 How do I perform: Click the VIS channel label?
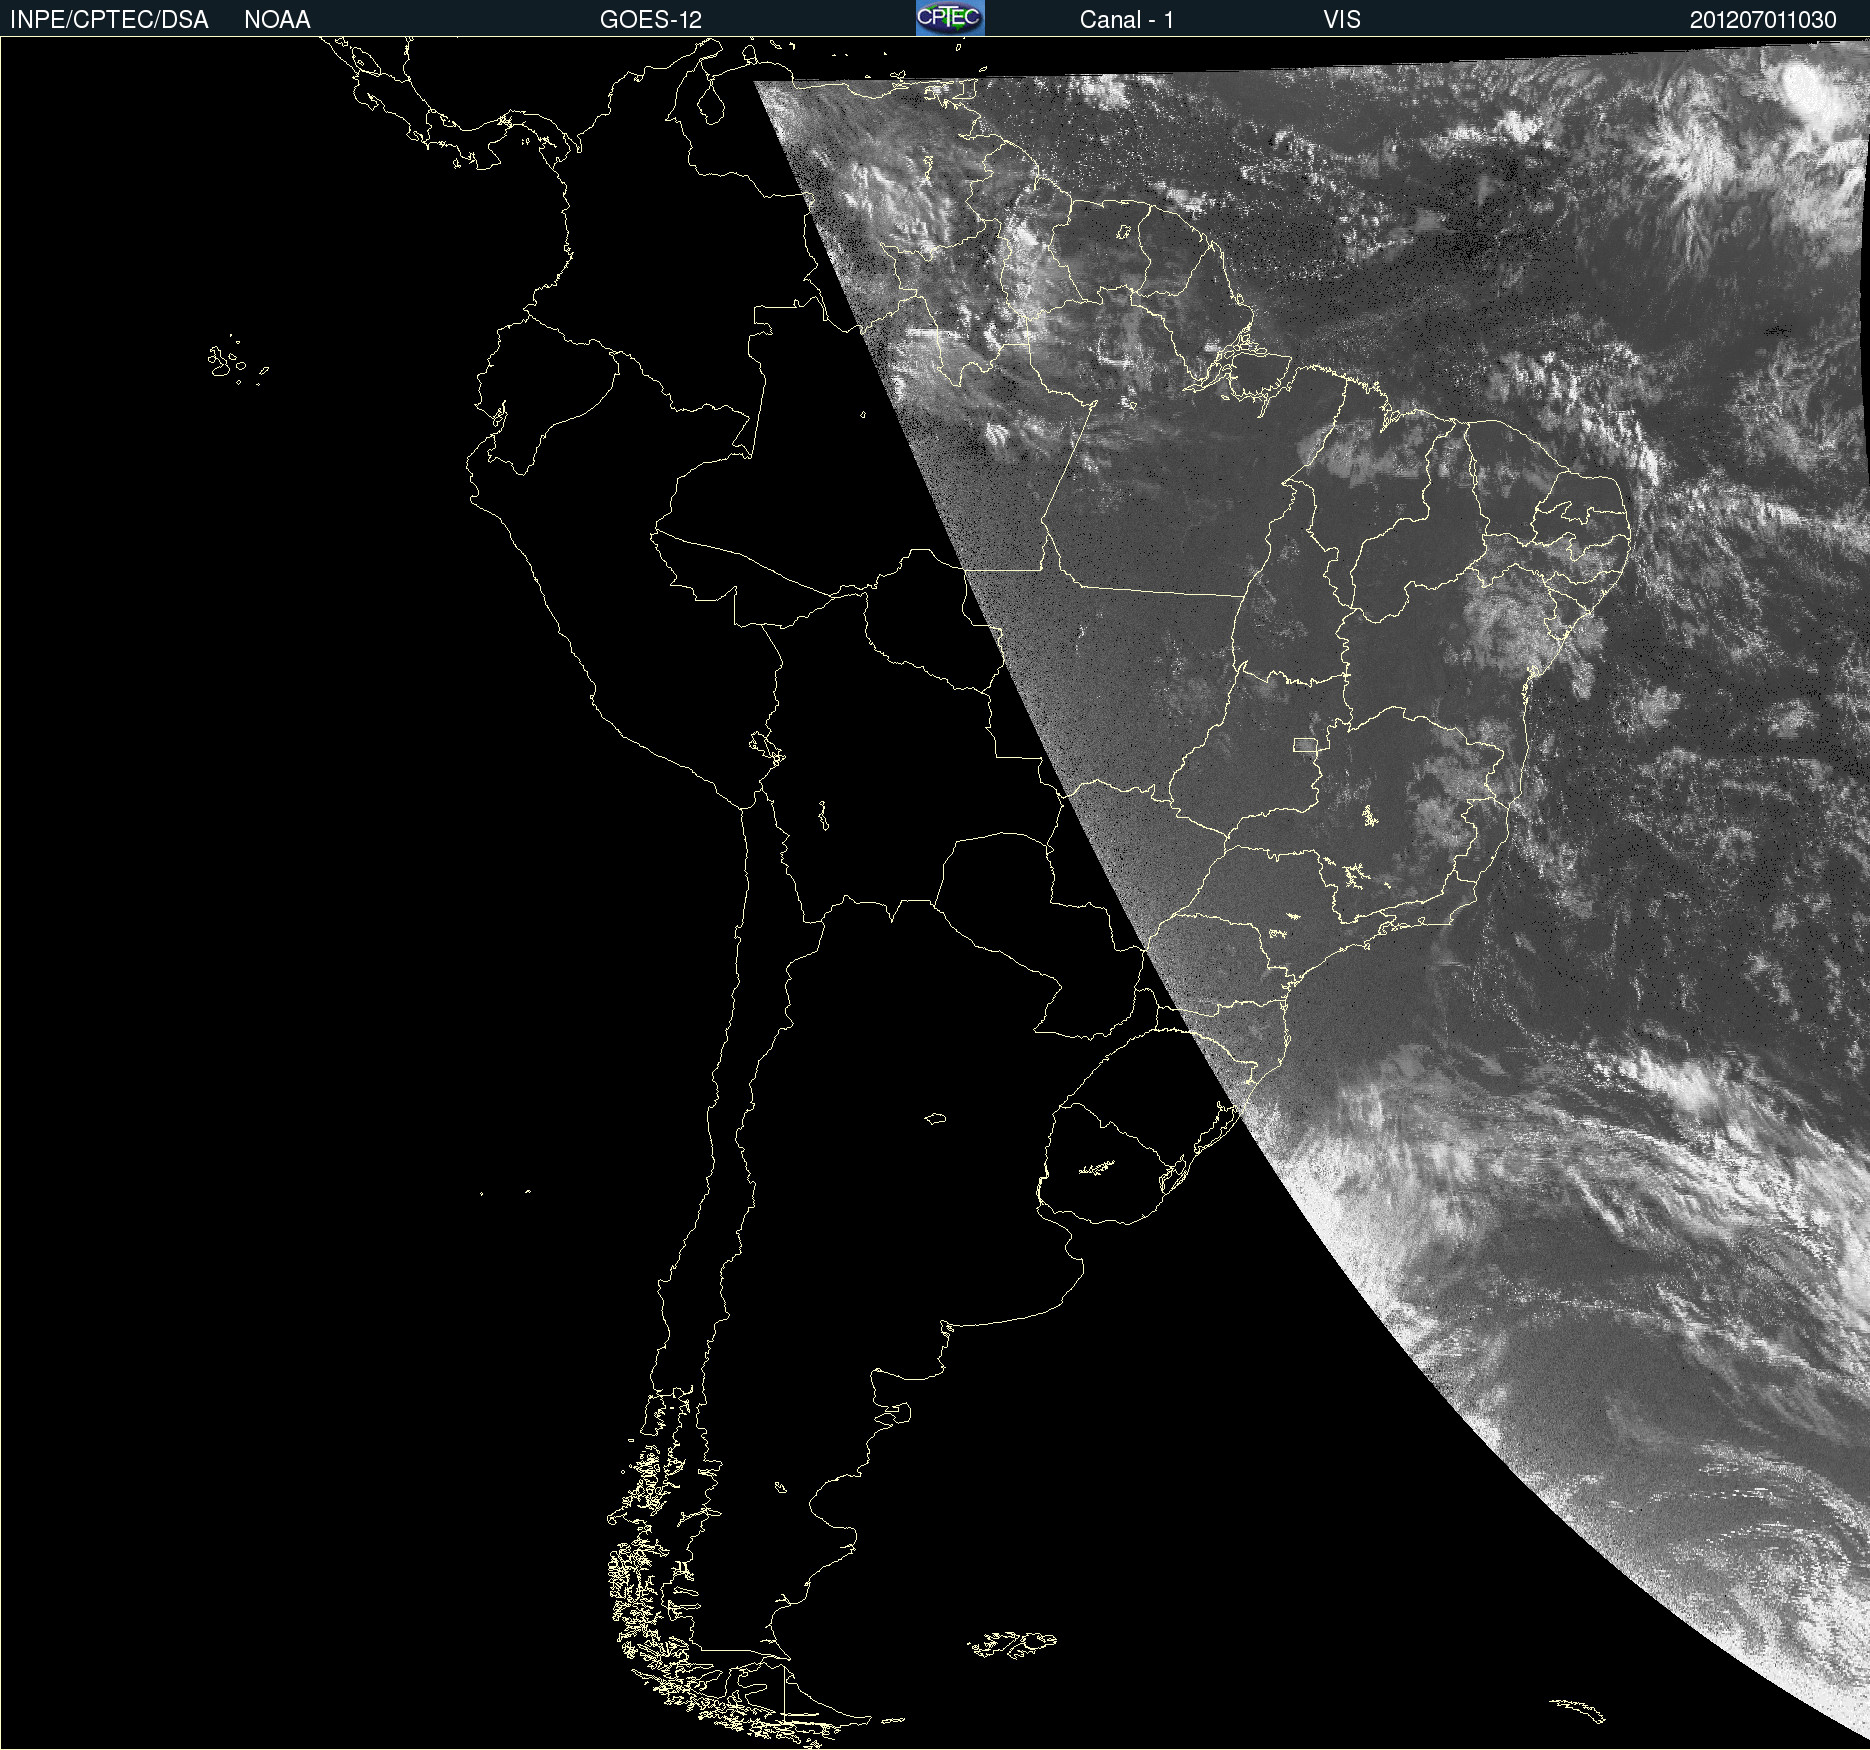pos(1342,20)
